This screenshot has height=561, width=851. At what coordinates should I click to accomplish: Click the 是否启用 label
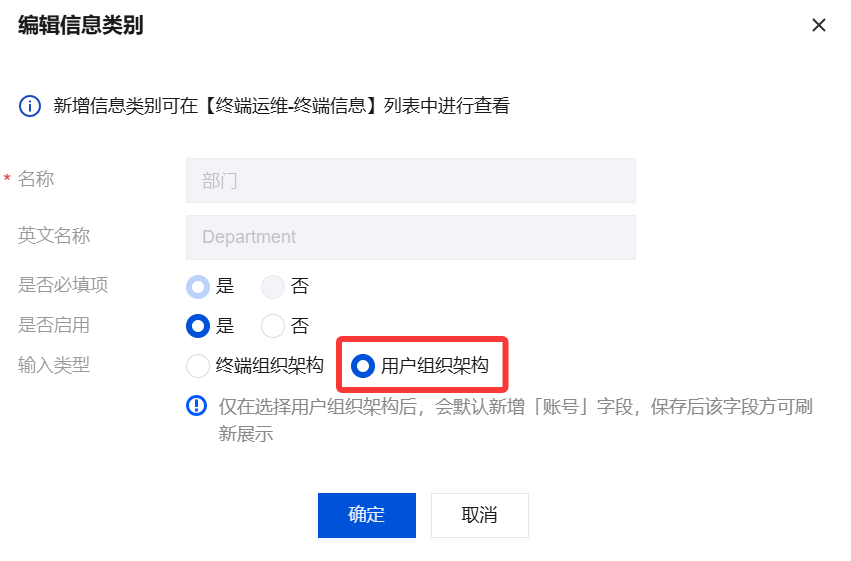(54, 325)
